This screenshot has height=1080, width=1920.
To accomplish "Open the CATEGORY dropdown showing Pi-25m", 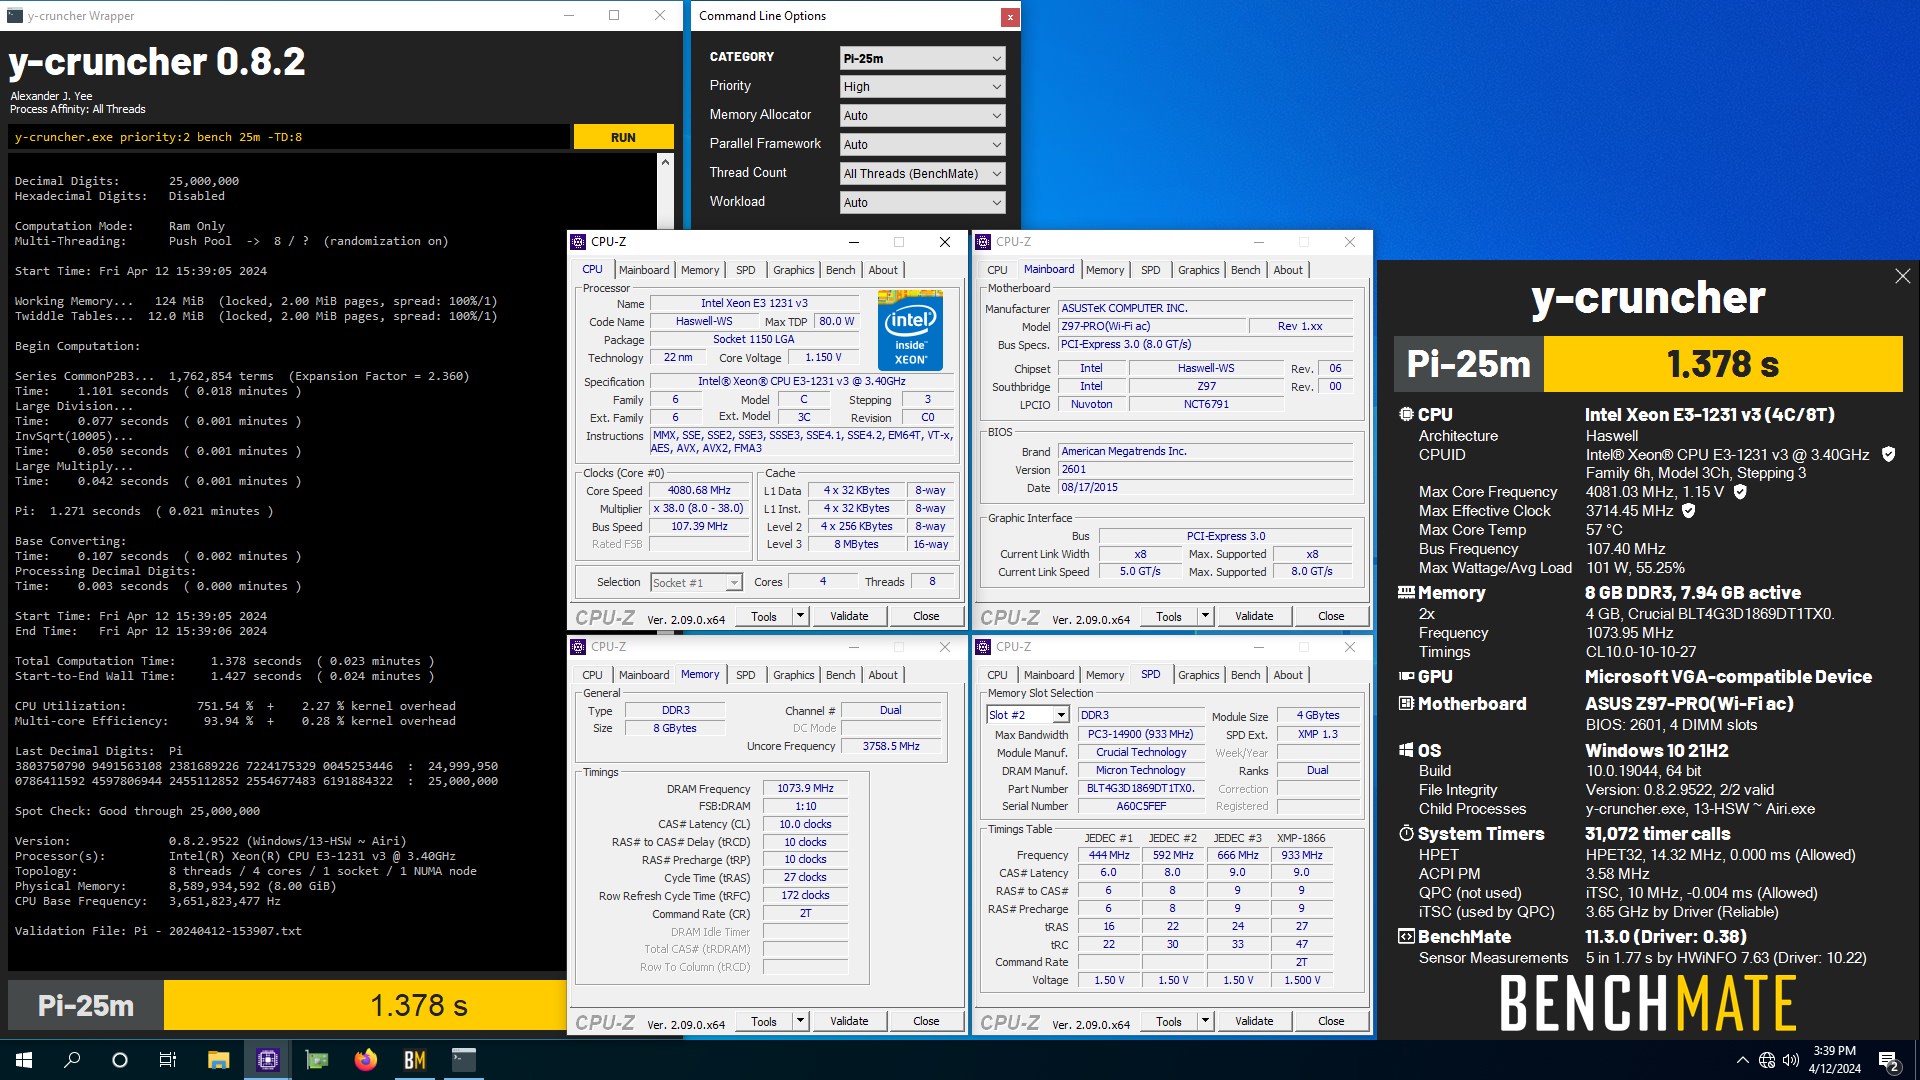I will 922,58.
